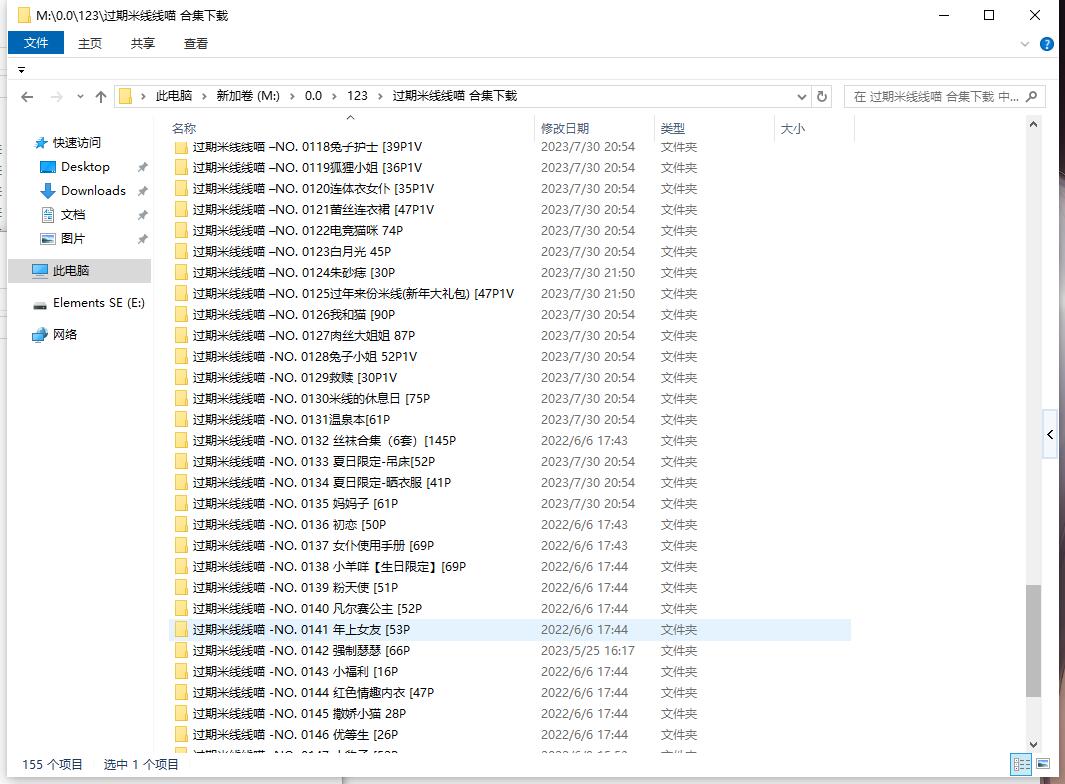Click 0.0 in address breadcrumb

click(313, 96)
